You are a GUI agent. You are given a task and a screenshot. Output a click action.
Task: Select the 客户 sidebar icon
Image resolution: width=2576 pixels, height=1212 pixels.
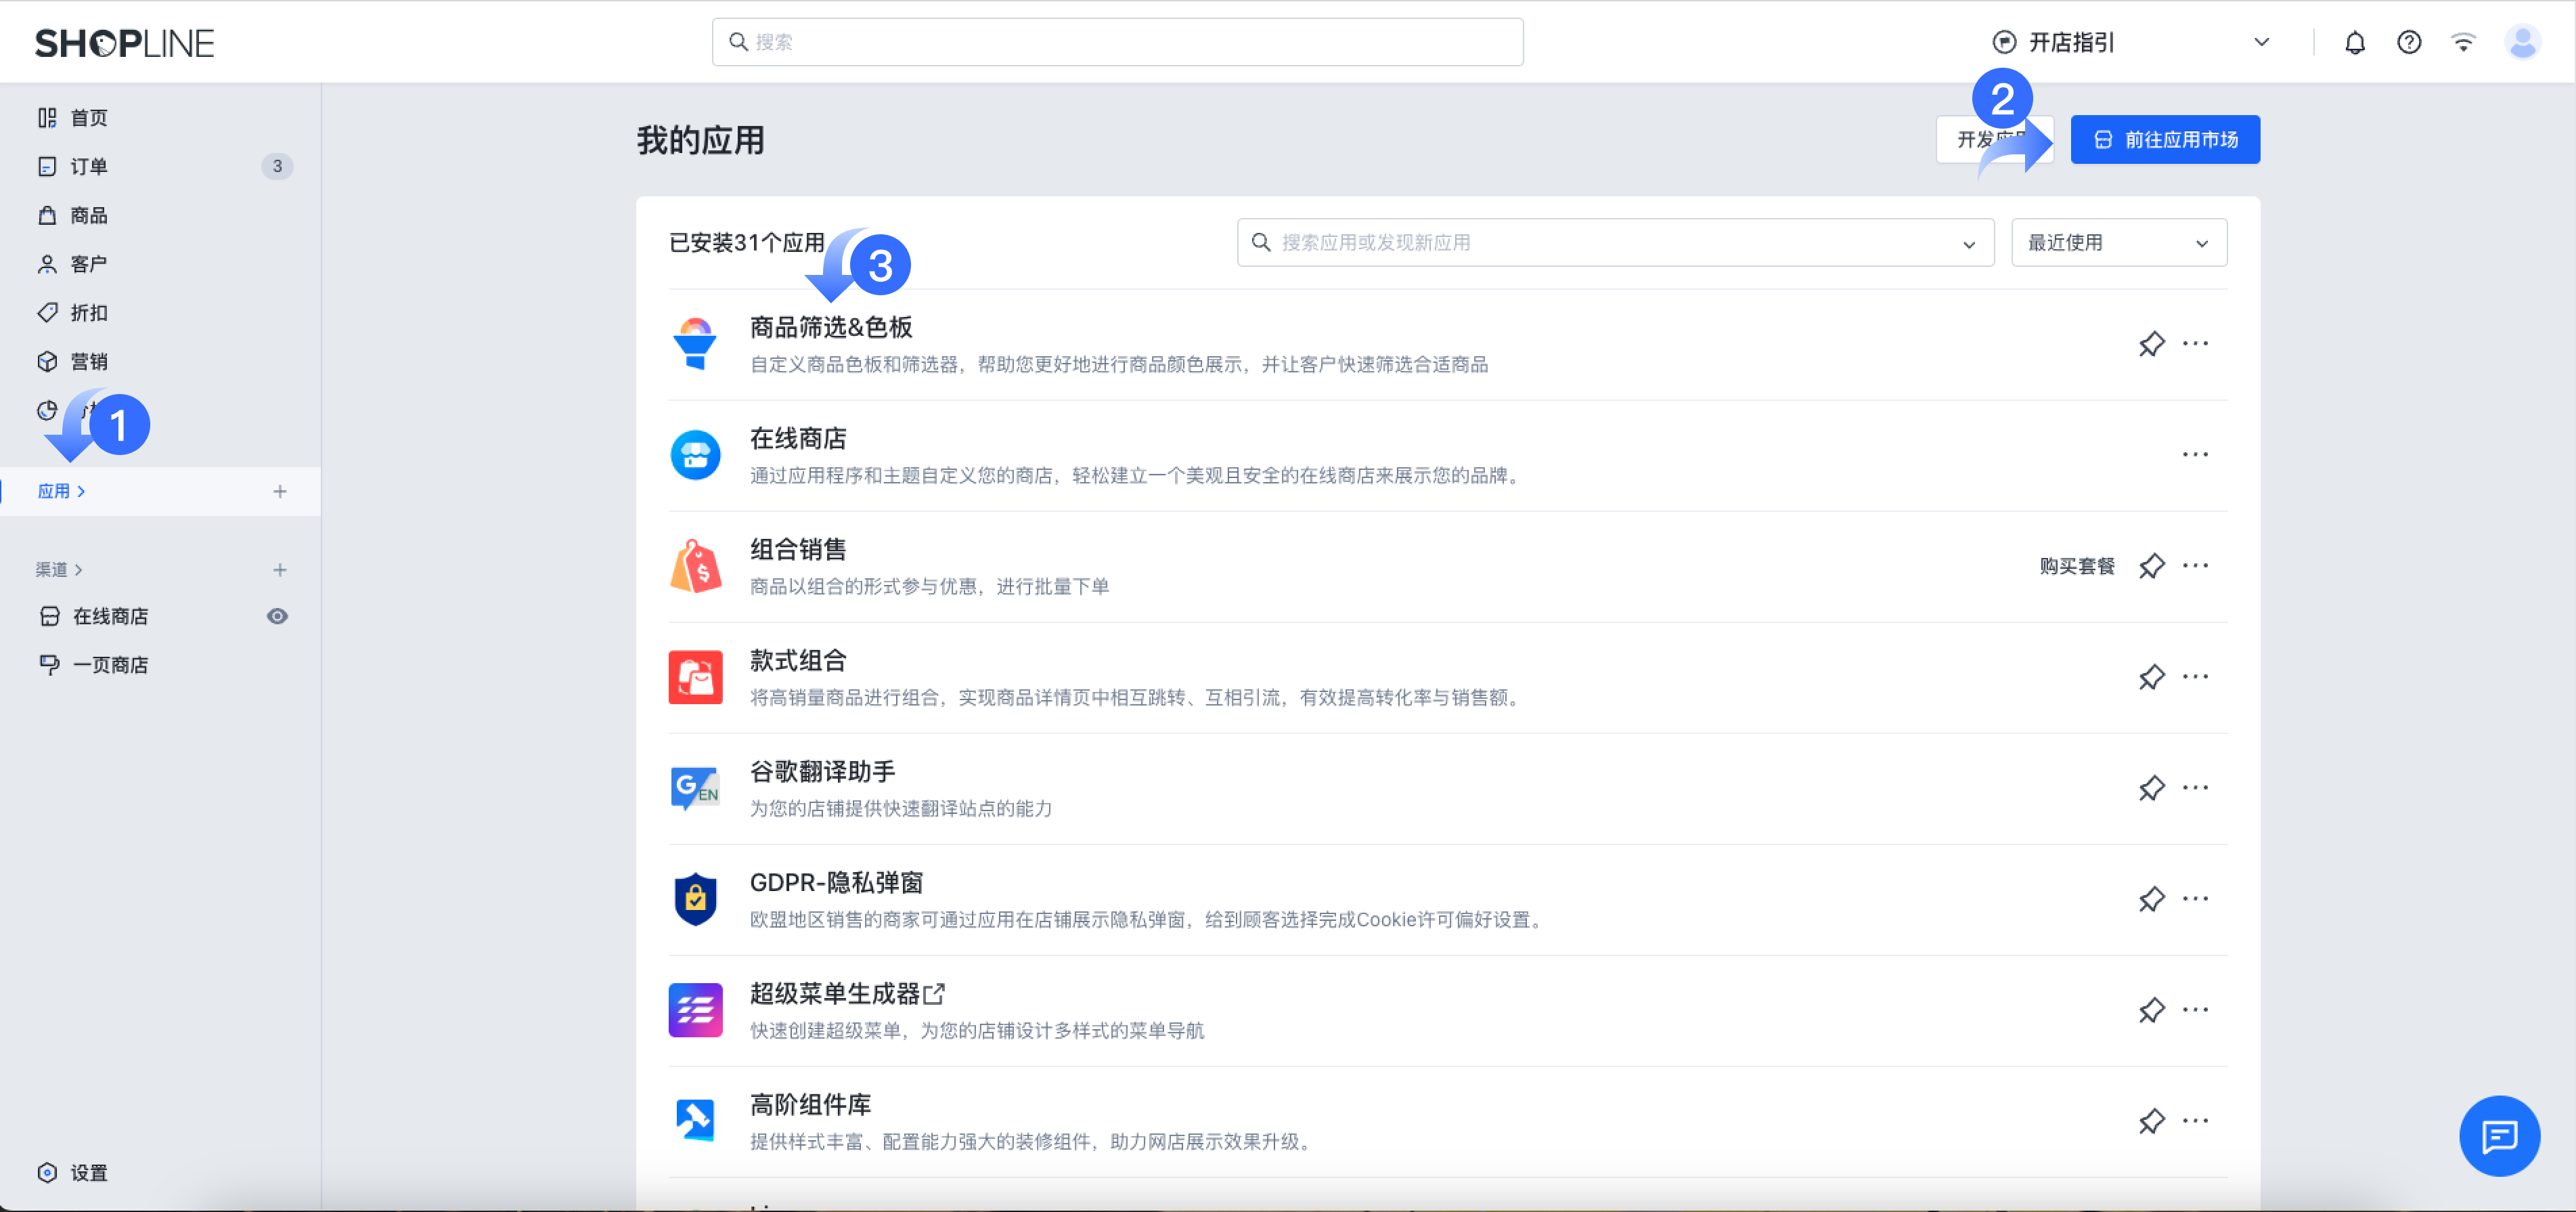(48, 263)
